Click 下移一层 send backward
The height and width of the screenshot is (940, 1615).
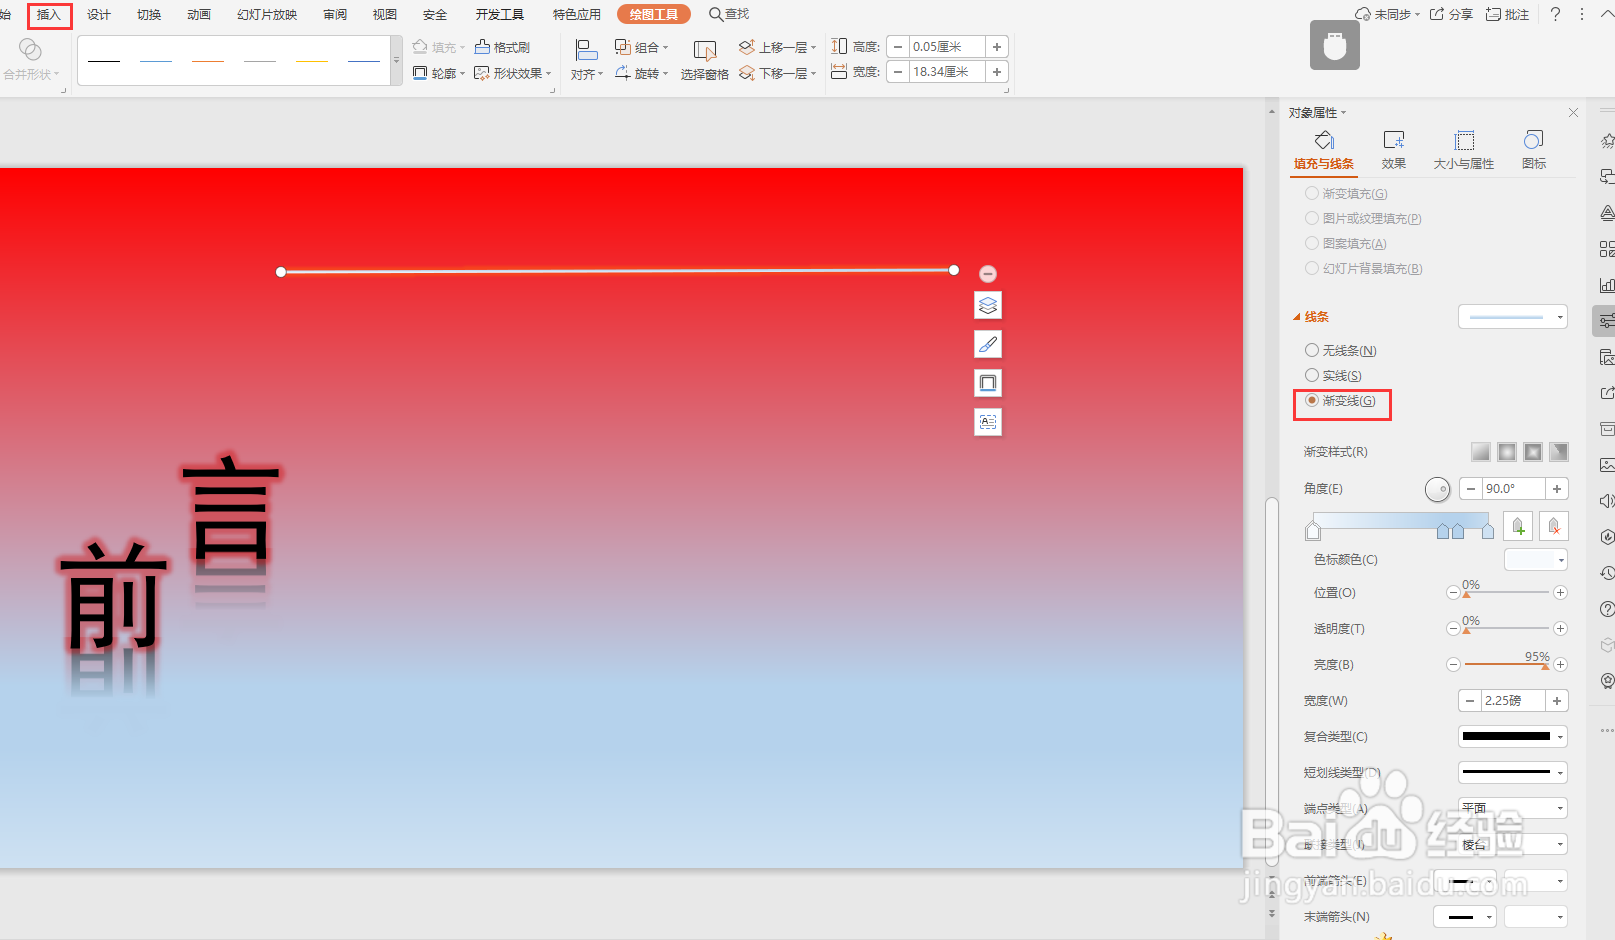click(777, 73)
